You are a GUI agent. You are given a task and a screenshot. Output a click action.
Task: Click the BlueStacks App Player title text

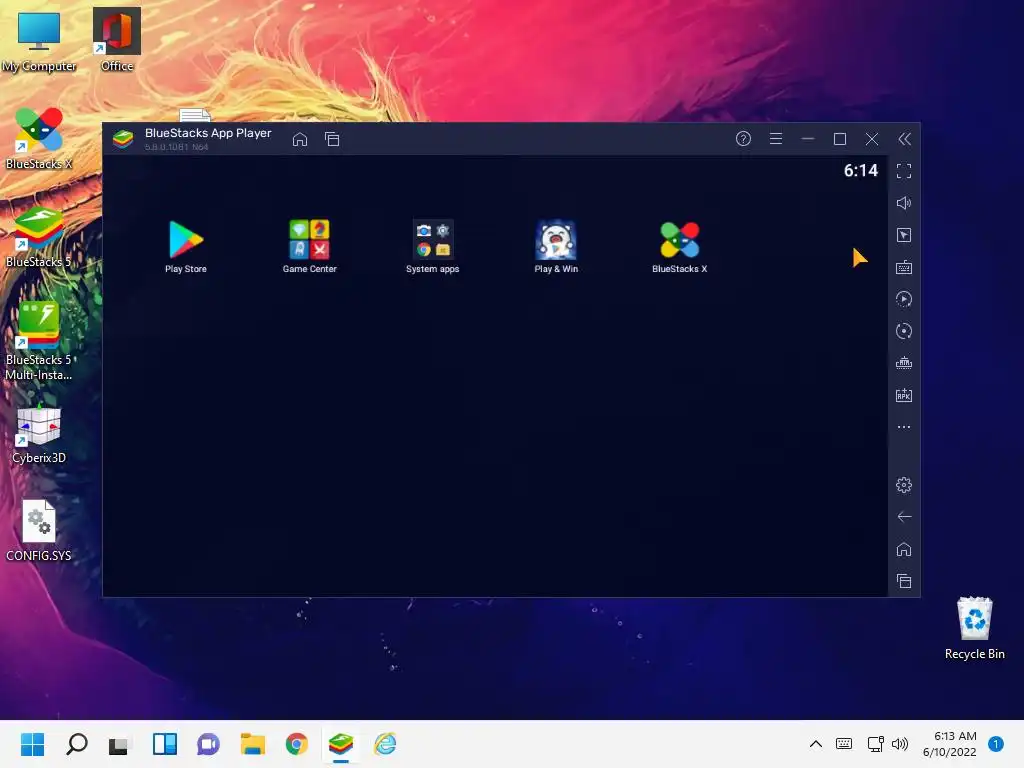(x=208, y=133)
